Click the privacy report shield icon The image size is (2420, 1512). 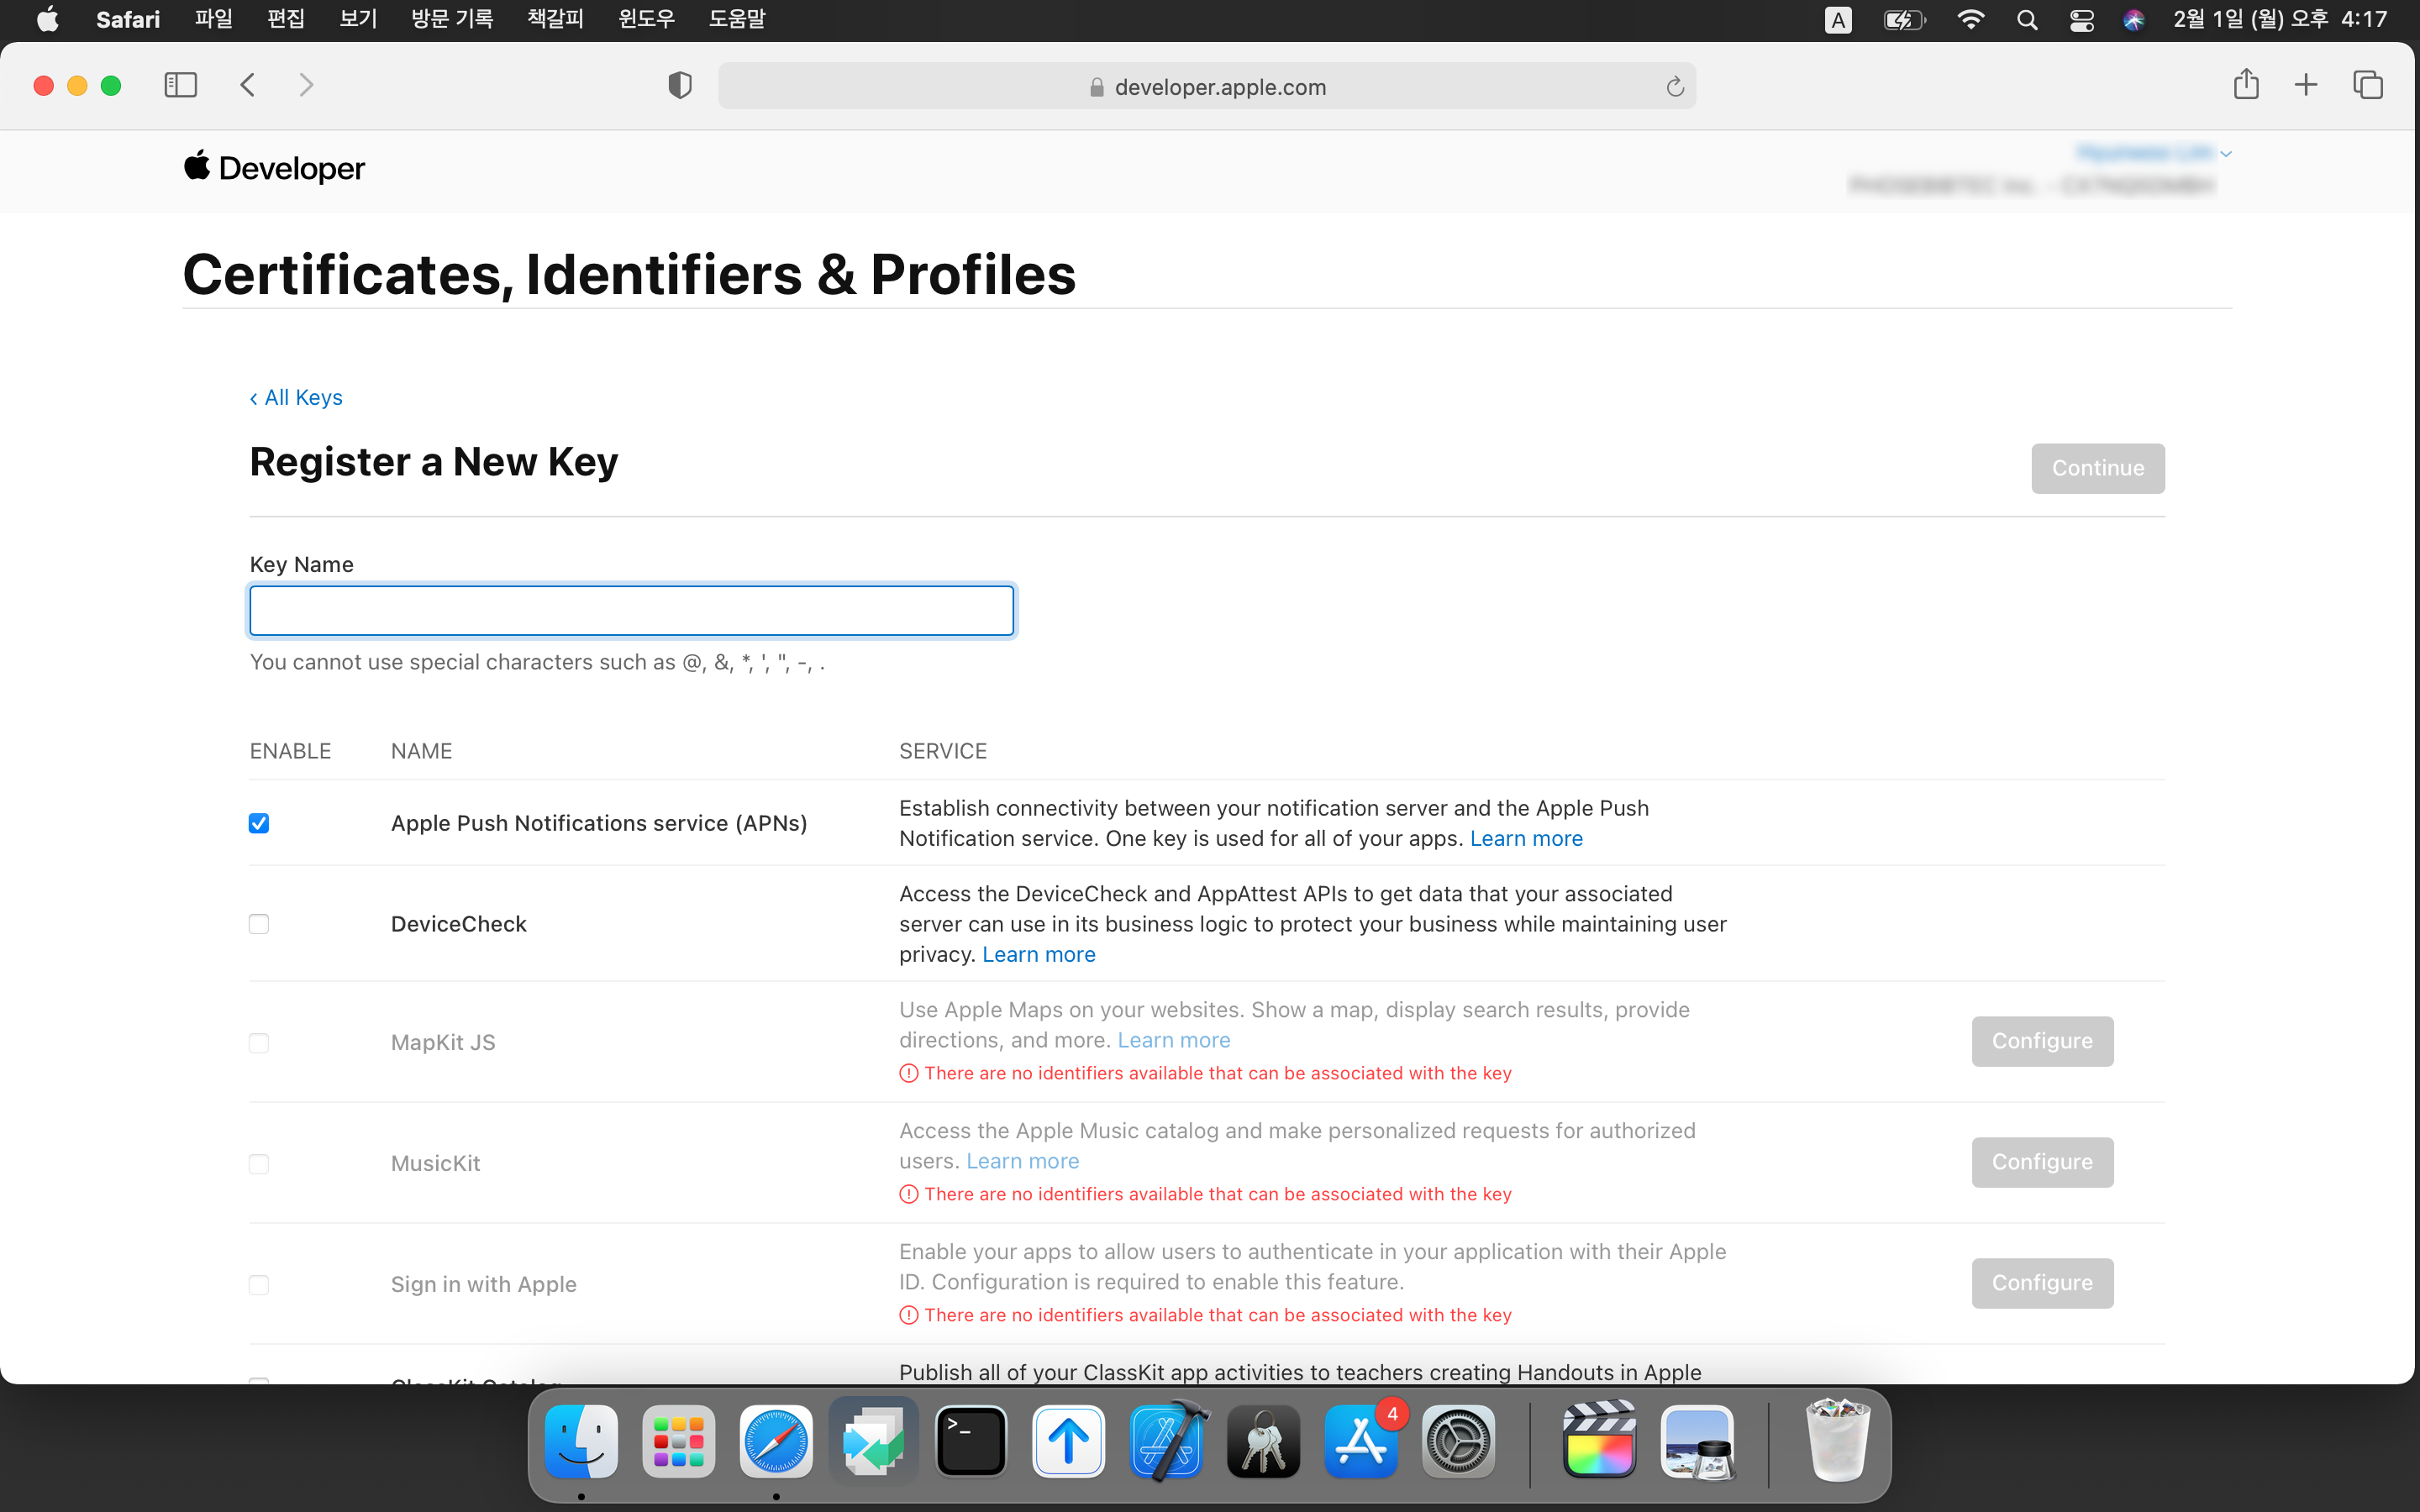pos(679,86)
